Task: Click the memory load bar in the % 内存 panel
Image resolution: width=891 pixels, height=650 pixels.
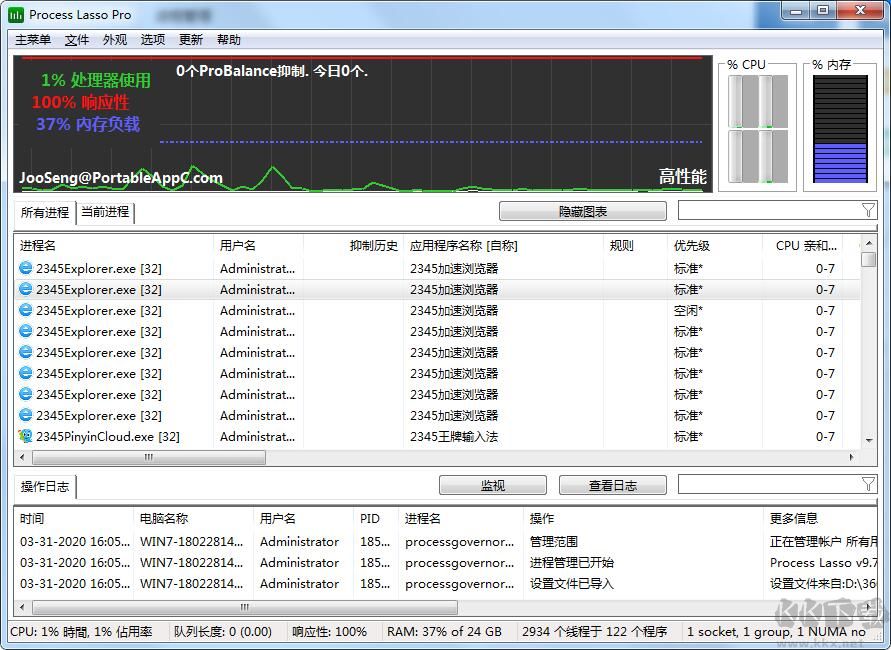Action: click(x=840, y=163)
